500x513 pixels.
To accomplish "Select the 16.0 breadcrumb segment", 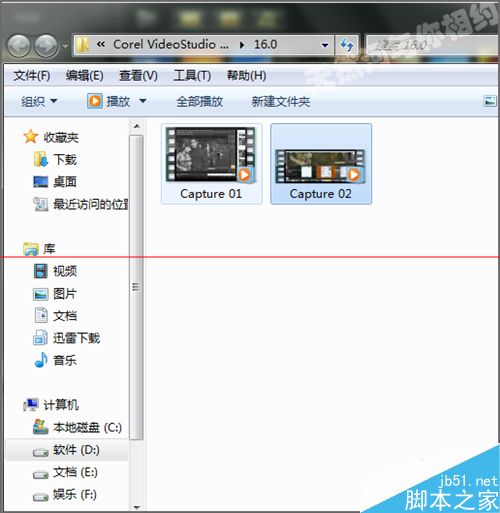I will 265,44.
